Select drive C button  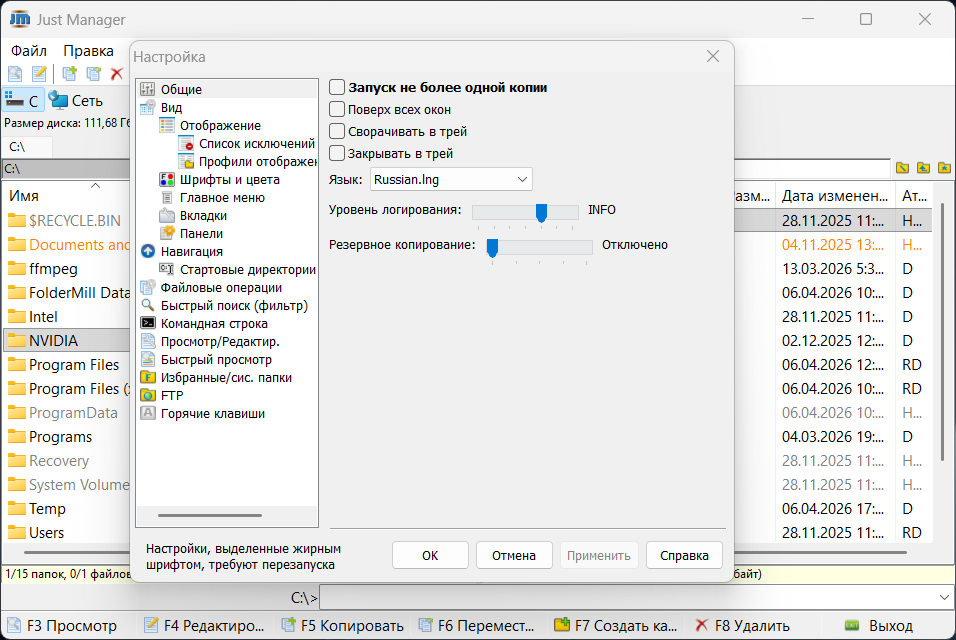(x=23, y=101)
